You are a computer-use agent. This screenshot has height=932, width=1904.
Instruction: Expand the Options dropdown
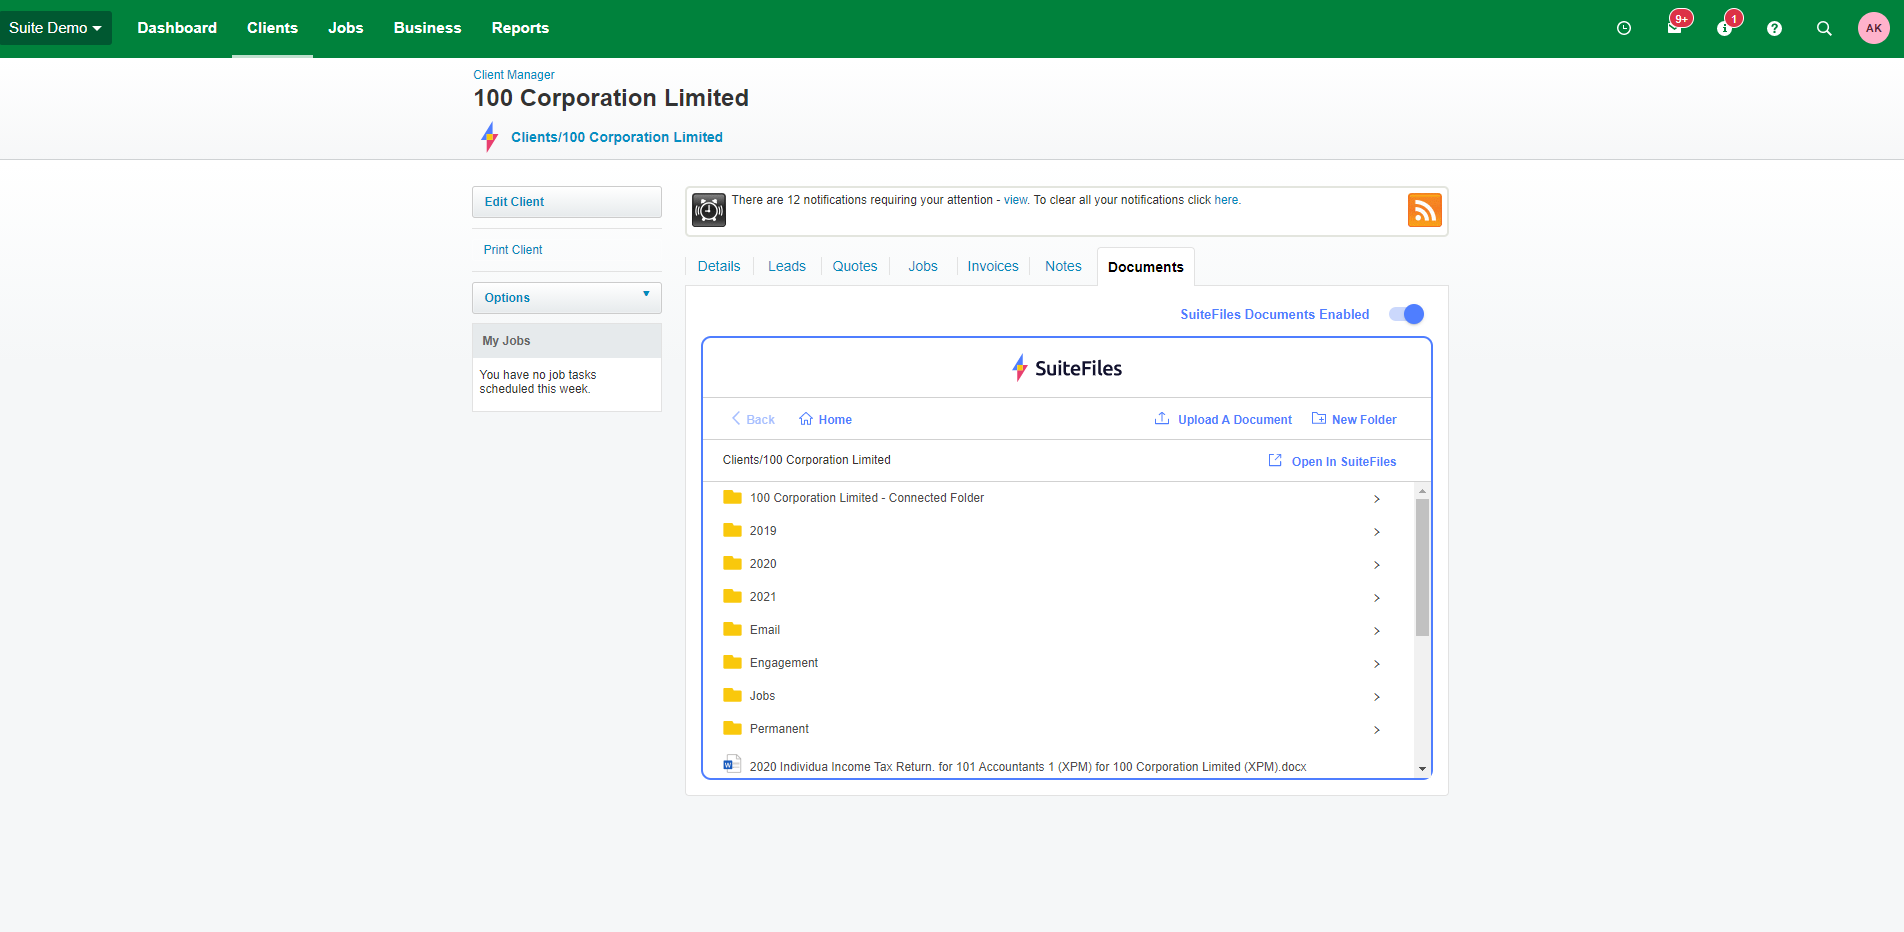coord(566,298)
